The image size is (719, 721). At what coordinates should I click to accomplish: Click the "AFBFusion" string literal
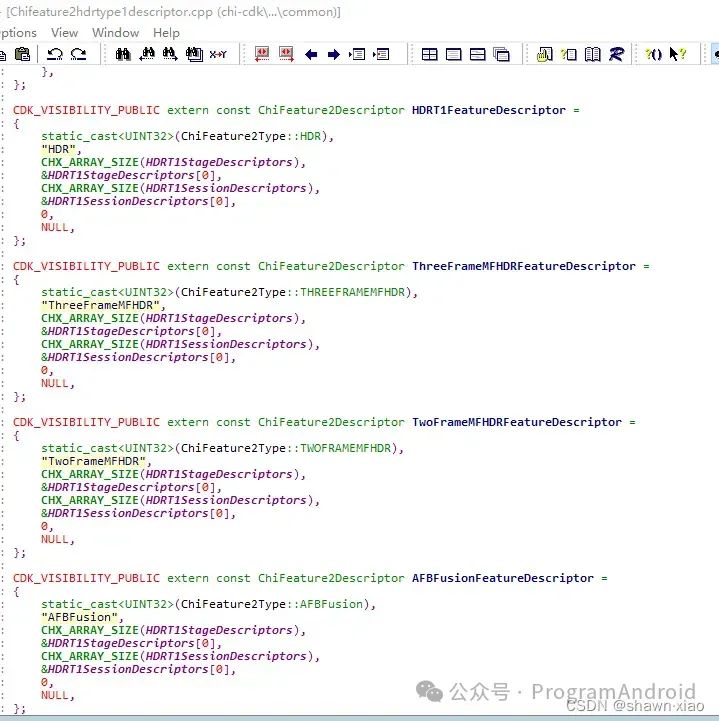coord(80,617)
